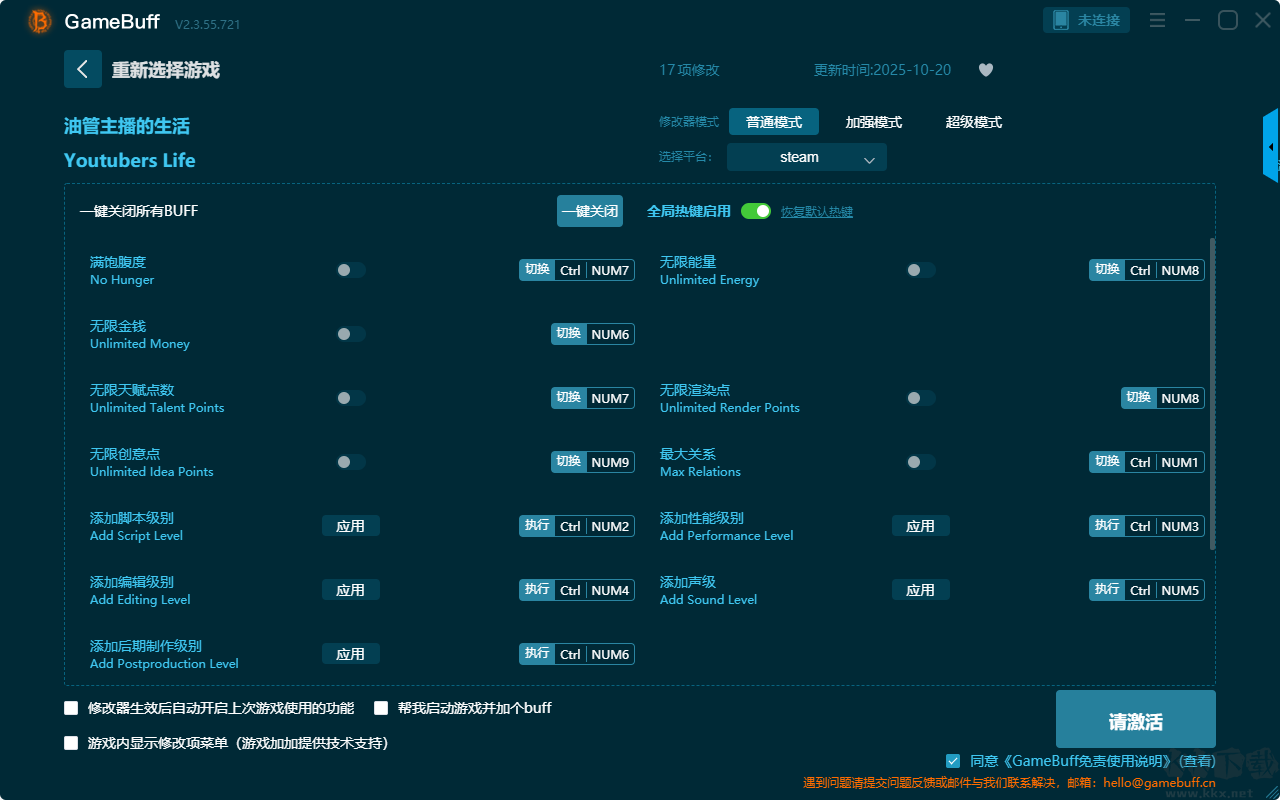
Task: Check show in-game cheat menu checkbox
Action: coord(71,743)
